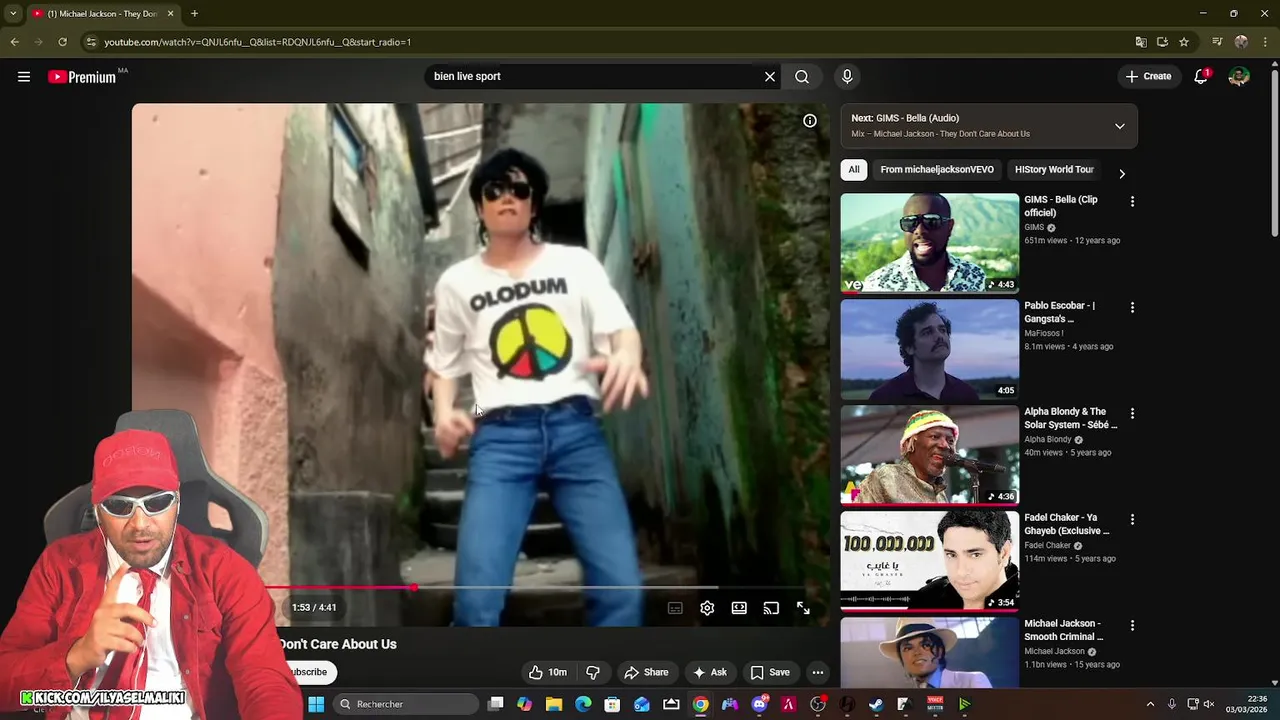Open GIMS - Bella video thumbnail
The image size is (1280, 720).
(x=929, y=243)
